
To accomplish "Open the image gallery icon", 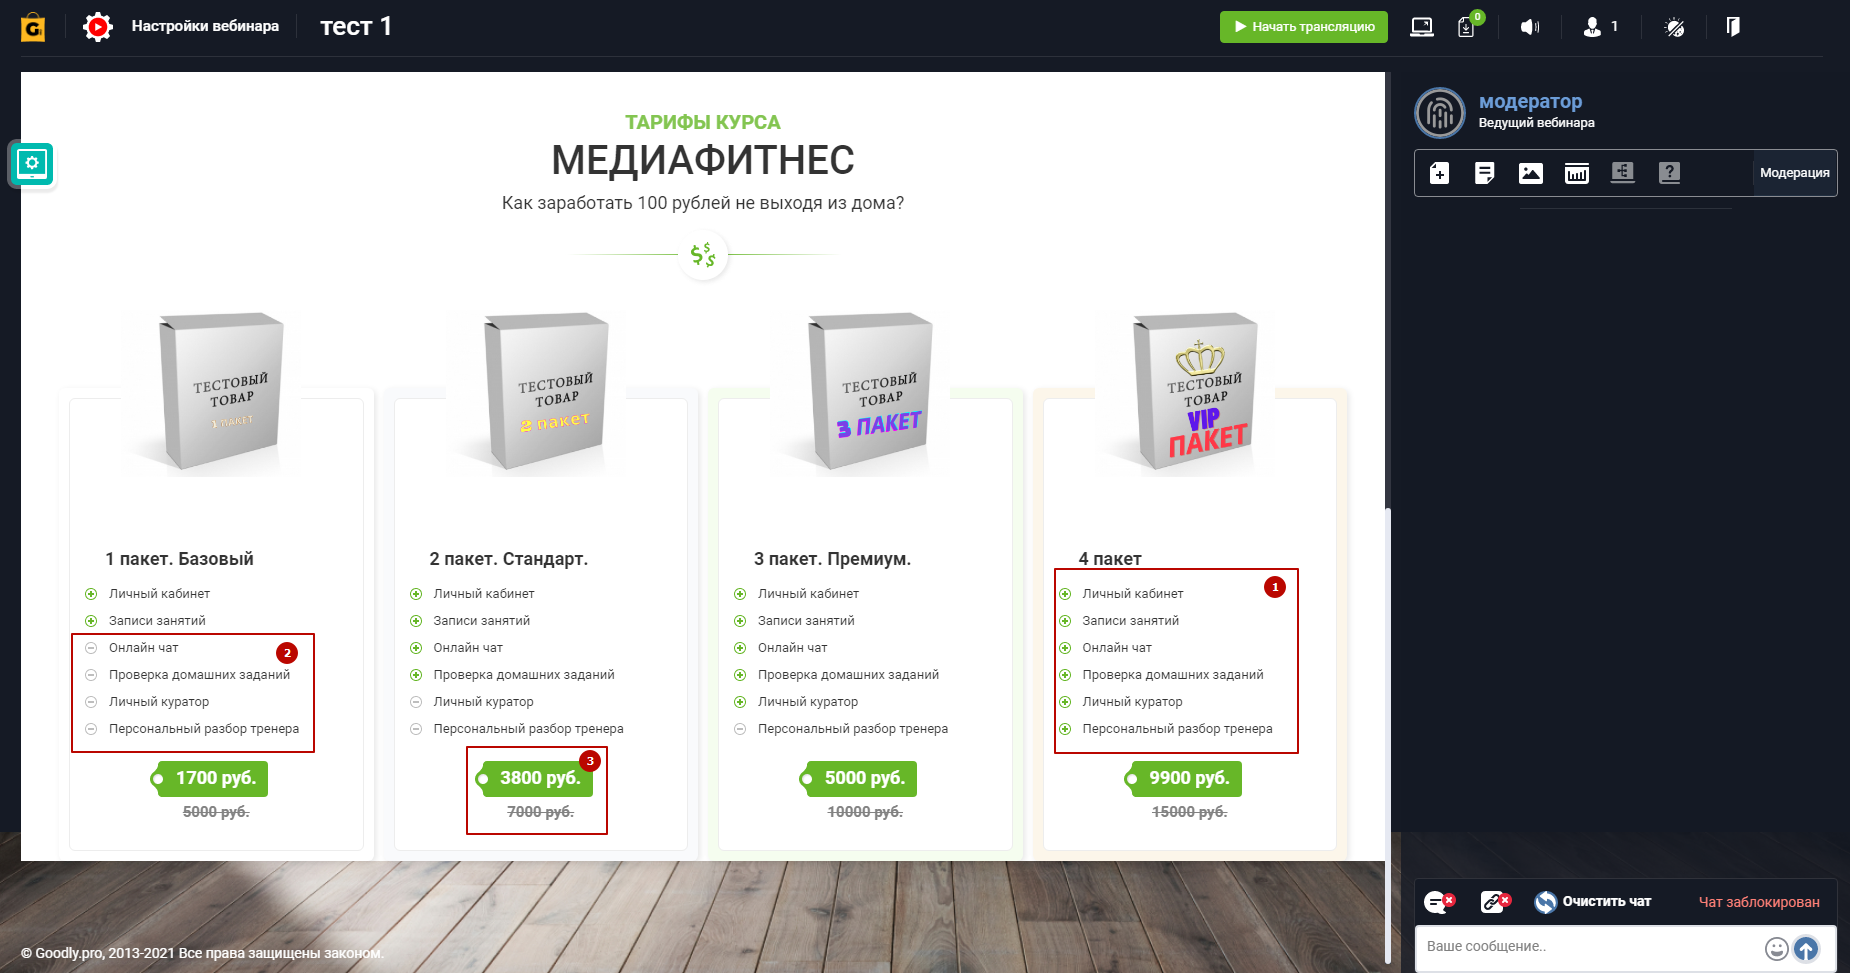I will pos(1531,173).
